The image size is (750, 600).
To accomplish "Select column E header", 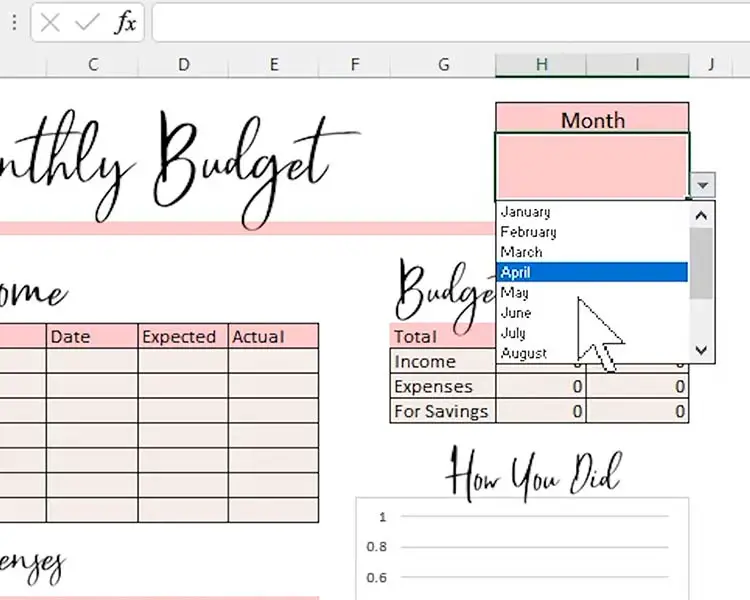I will (274, 65).
